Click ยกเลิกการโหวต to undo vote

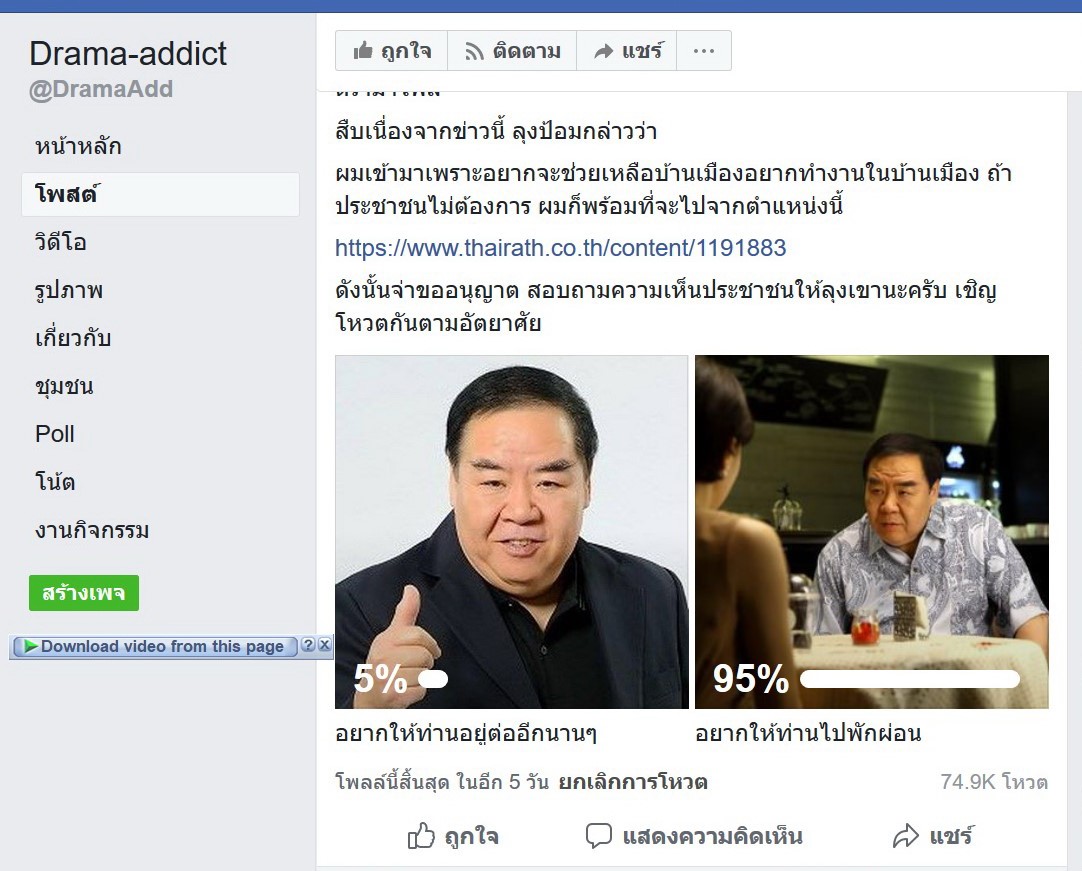[633, 782]
